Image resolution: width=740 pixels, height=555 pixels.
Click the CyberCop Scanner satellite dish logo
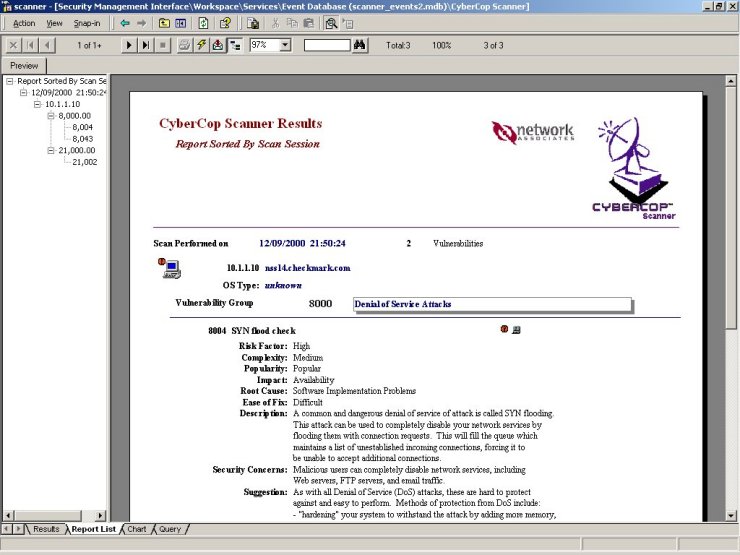(x=634, y=168)
